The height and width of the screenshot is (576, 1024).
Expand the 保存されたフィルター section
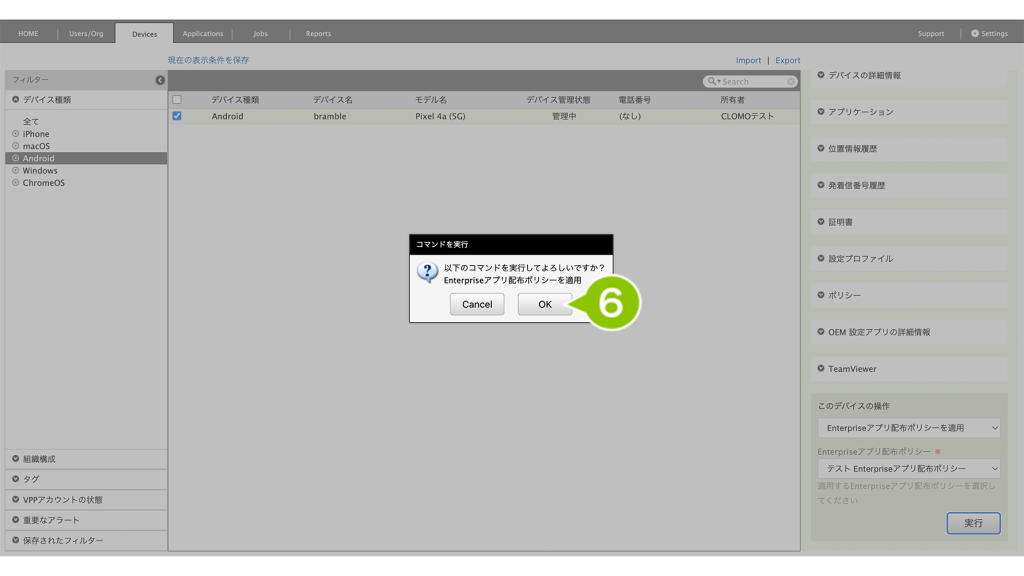click(86, 541)
